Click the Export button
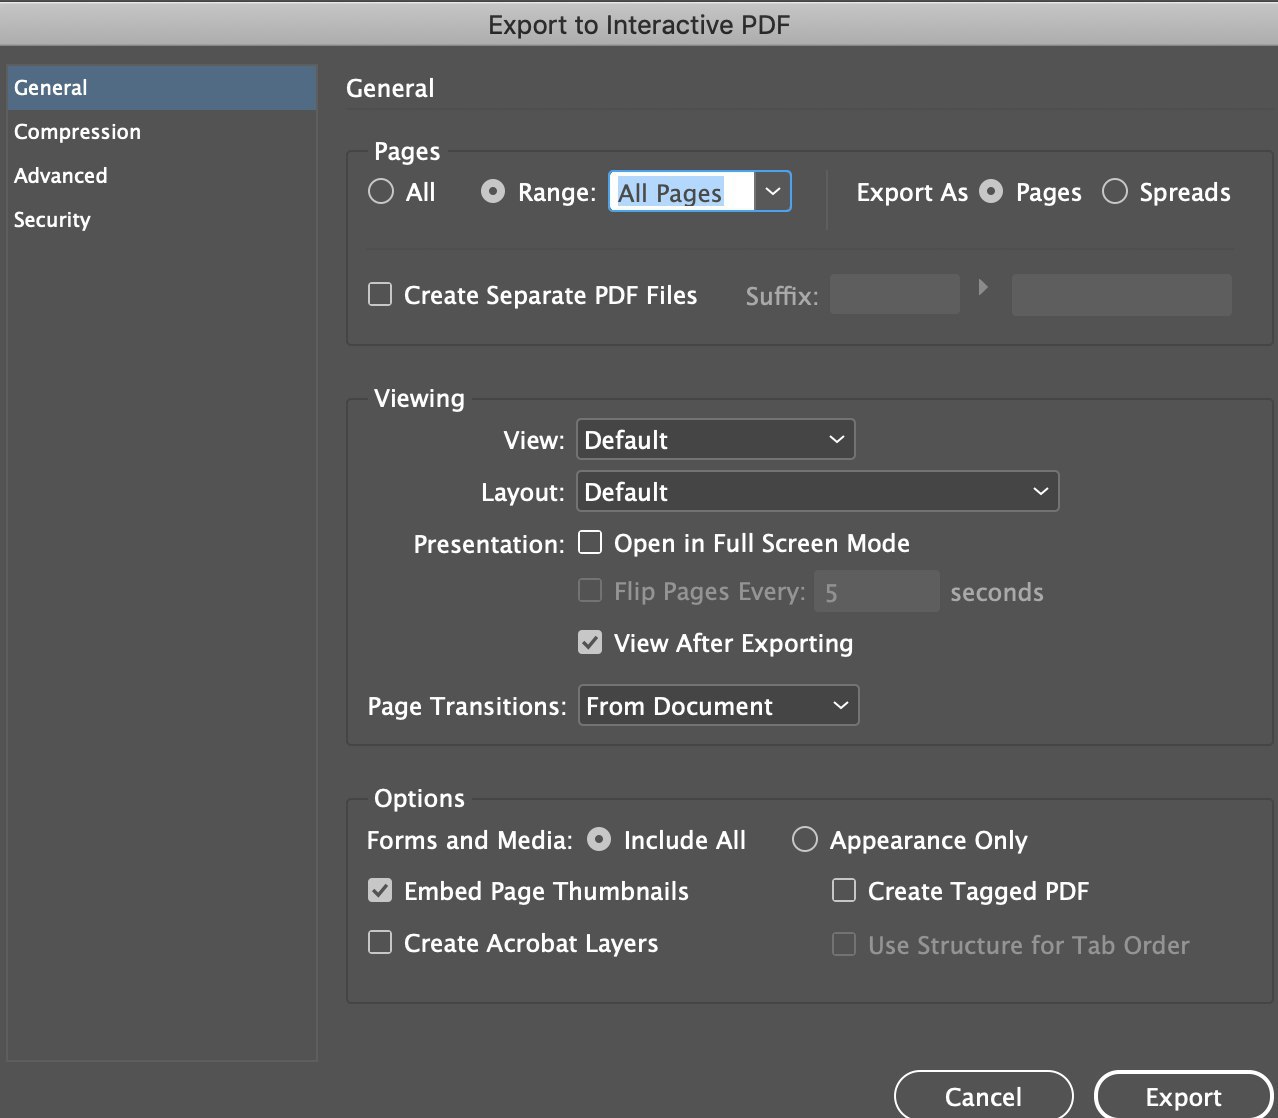 tap(1184, 1096)
